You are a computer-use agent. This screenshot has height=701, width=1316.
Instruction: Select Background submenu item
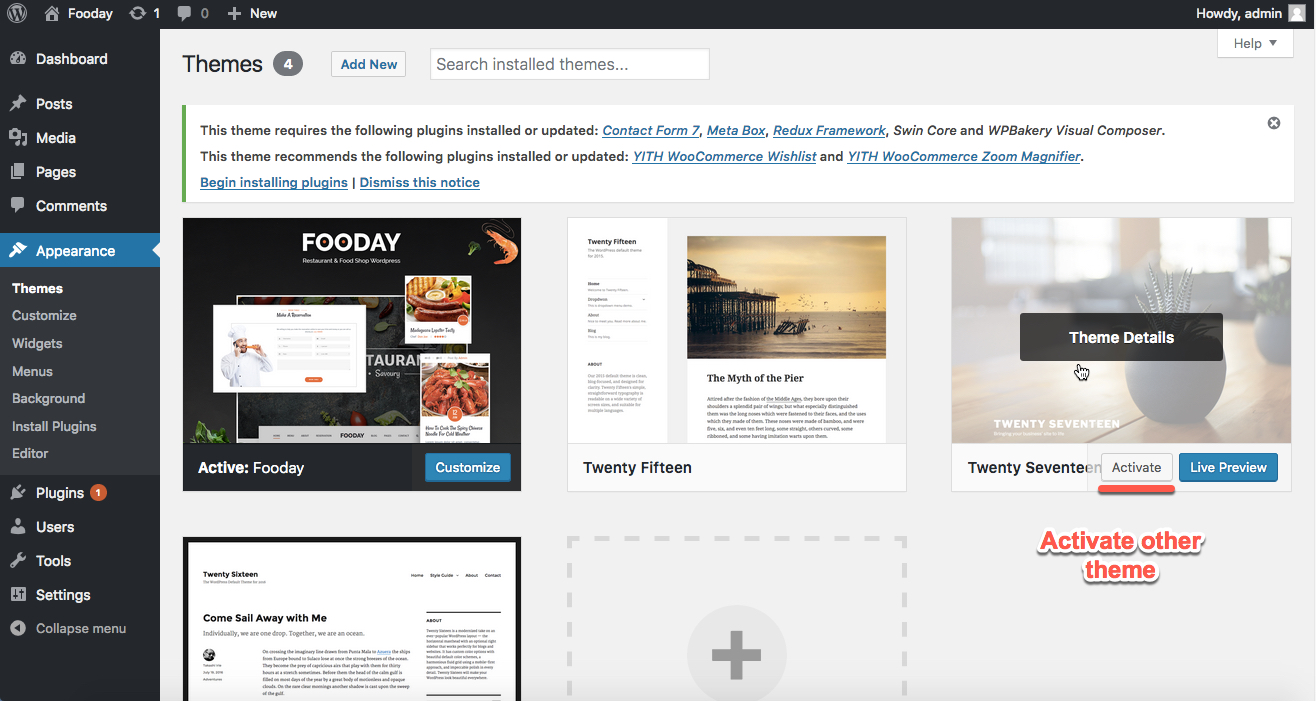(48, 398)
